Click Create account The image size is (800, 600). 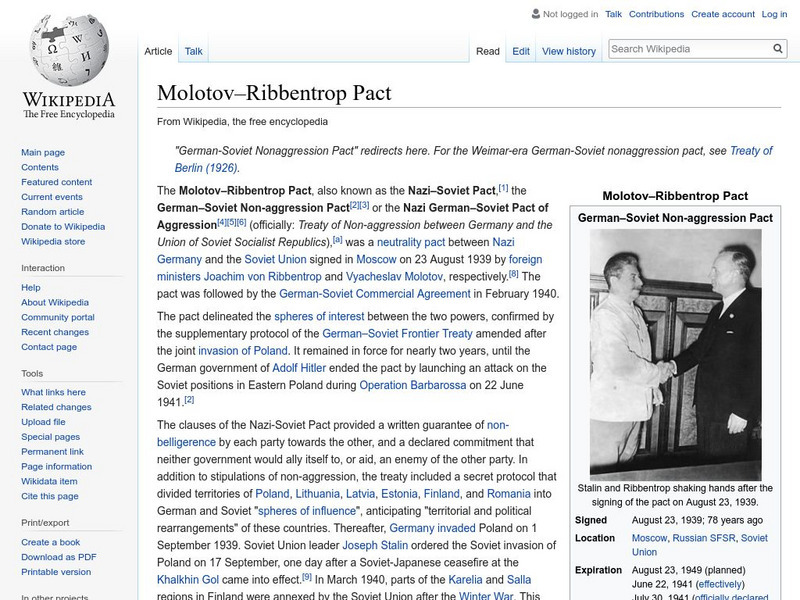click(723, 14)
